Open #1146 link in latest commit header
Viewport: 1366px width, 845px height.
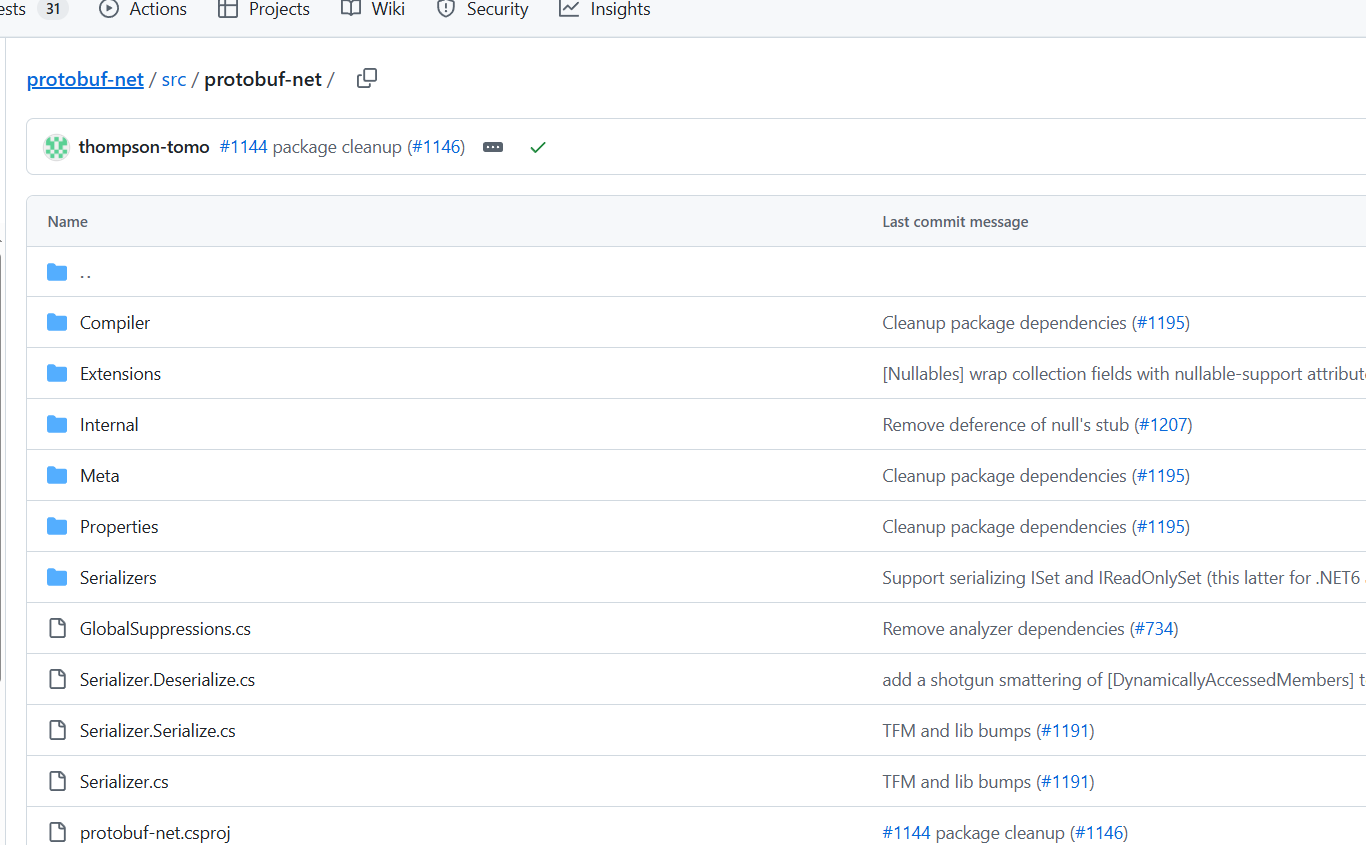[x=438, y=147]
